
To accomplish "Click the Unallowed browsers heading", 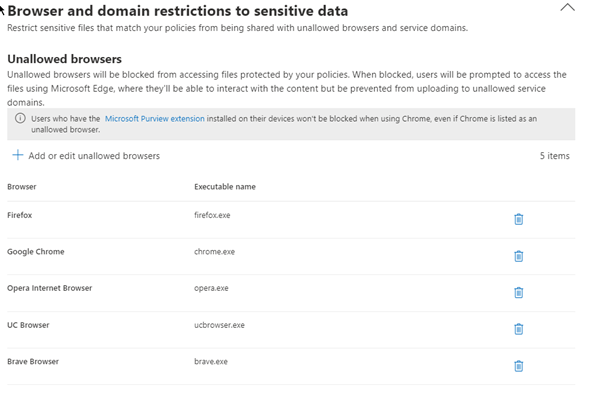I will 64,59.
